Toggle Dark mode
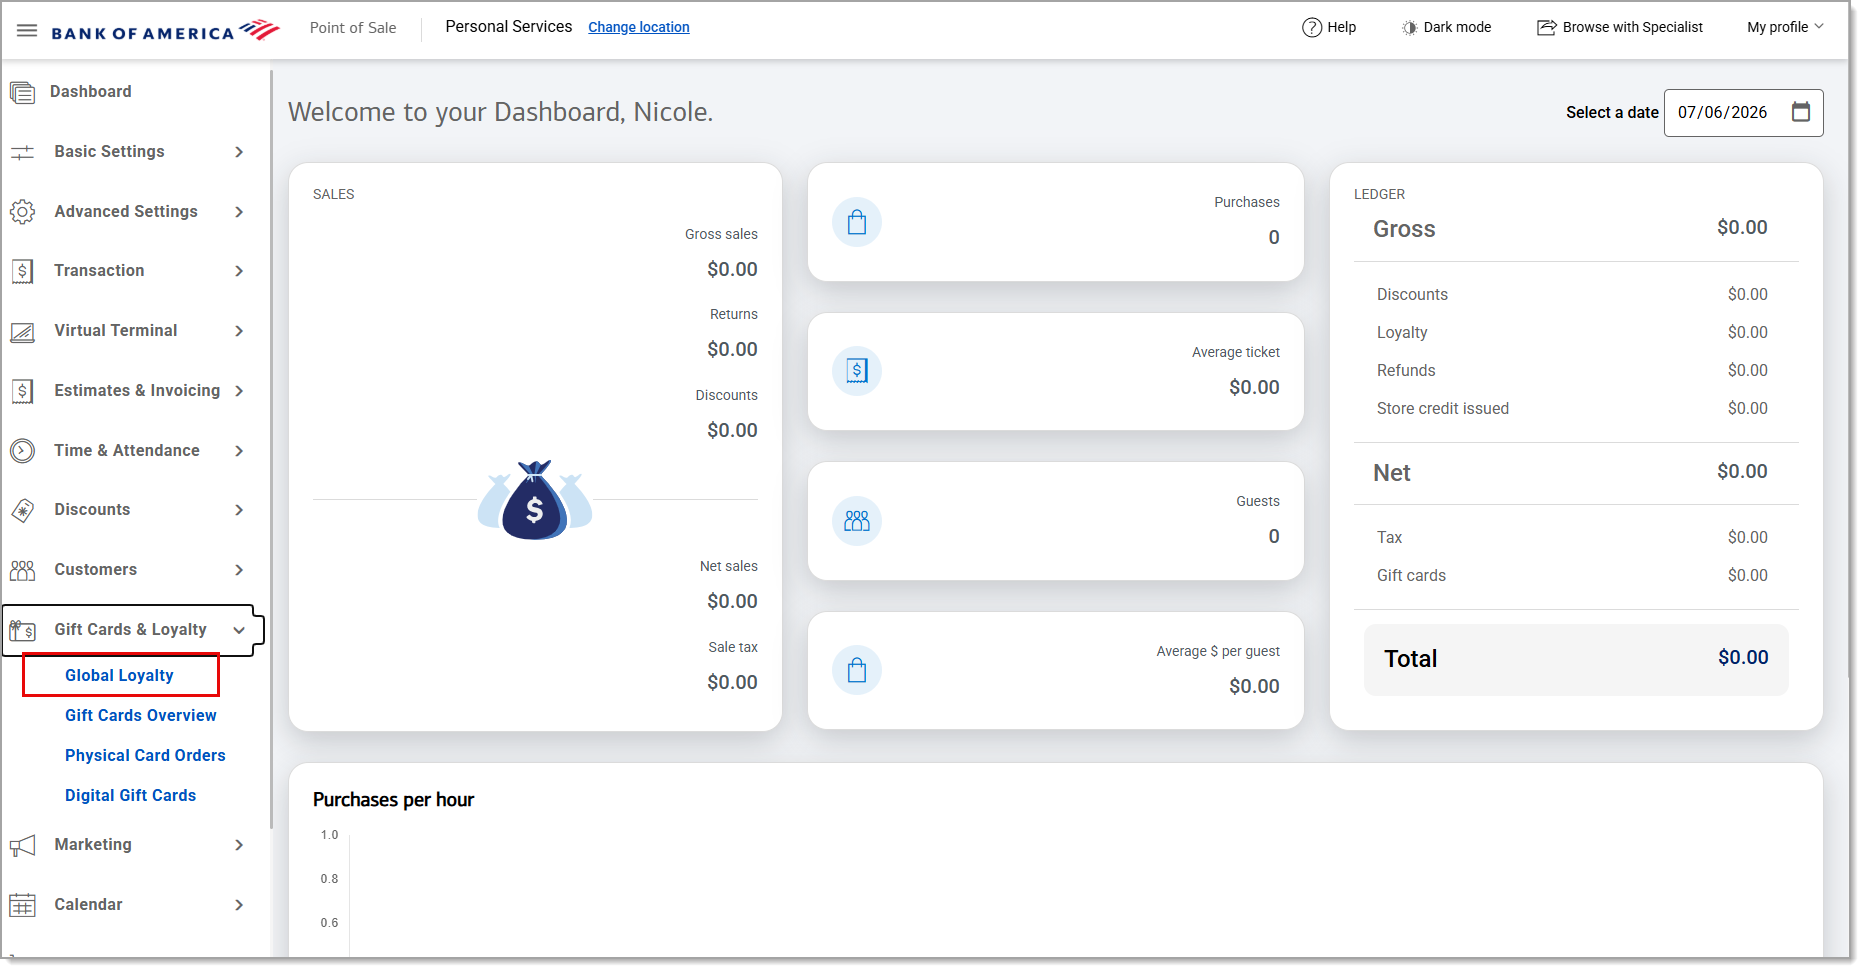Screen dimensions: 1863x971 coord(1446,27)
